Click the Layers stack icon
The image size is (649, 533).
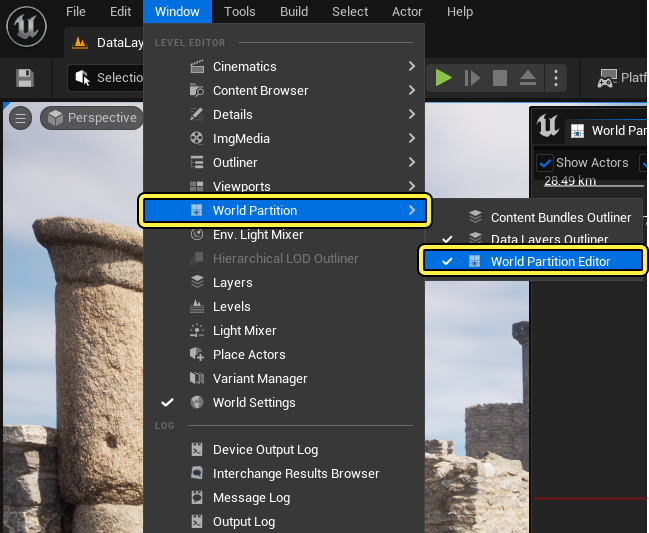(x=197, y=282)
